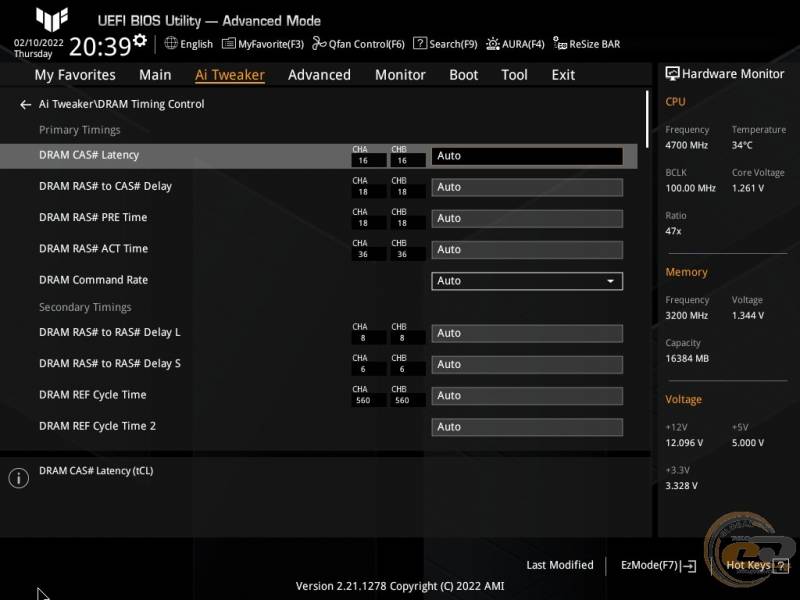Click the Core Voltage value 1.261 V
Image resolution: width=800 pixels, height=600 pixels.
[x=747, y=188]
